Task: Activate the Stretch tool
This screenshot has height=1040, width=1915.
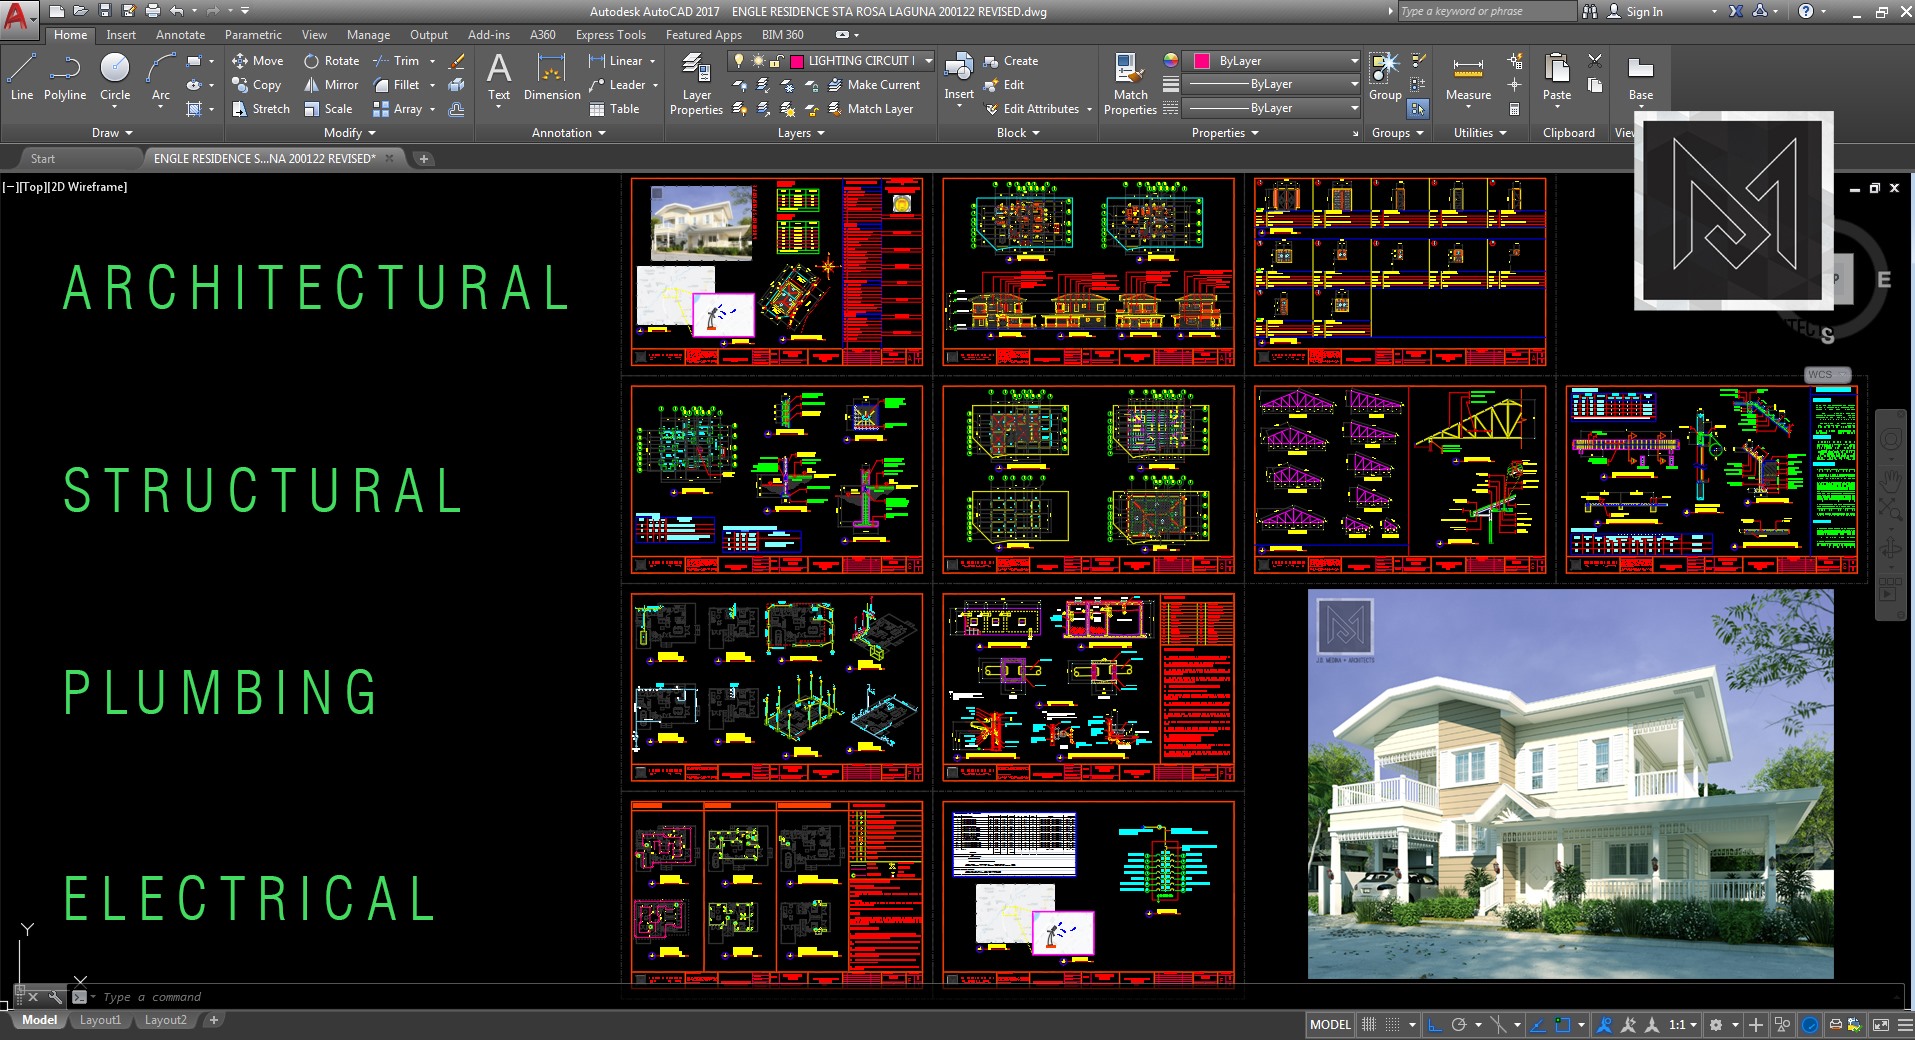Action: (261, 109)
